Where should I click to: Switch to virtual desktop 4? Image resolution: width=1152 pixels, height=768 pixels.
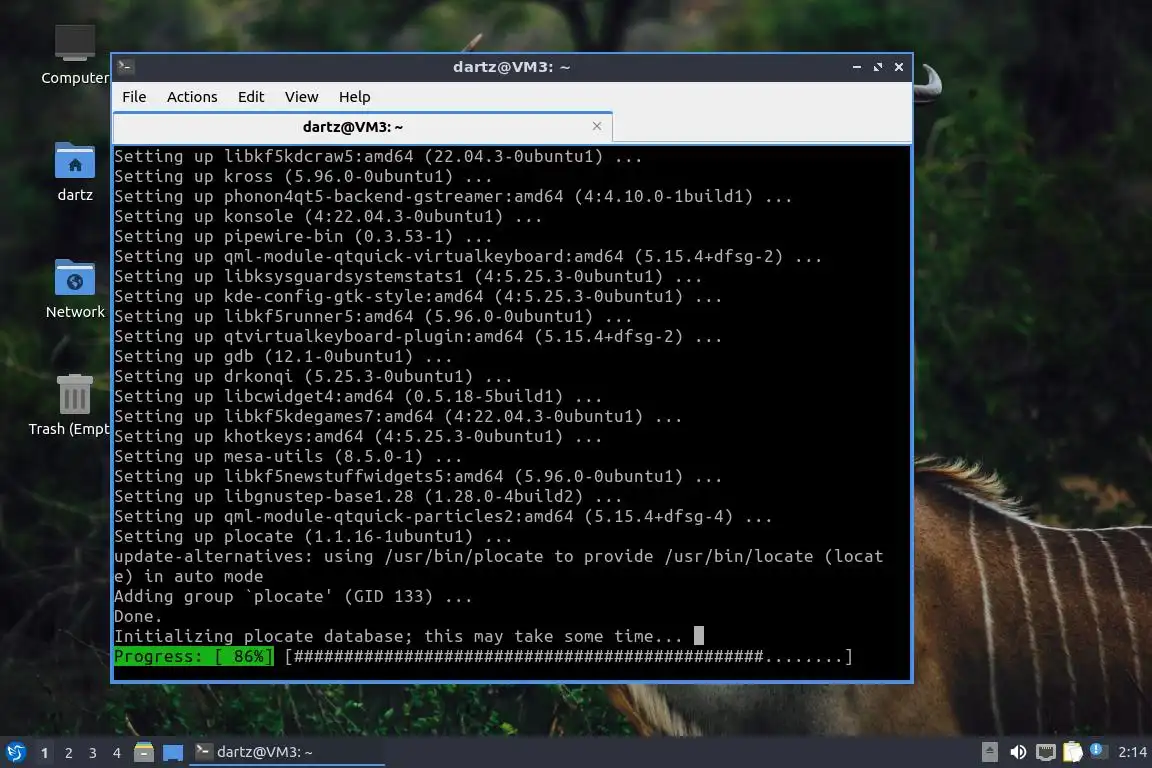117,753
